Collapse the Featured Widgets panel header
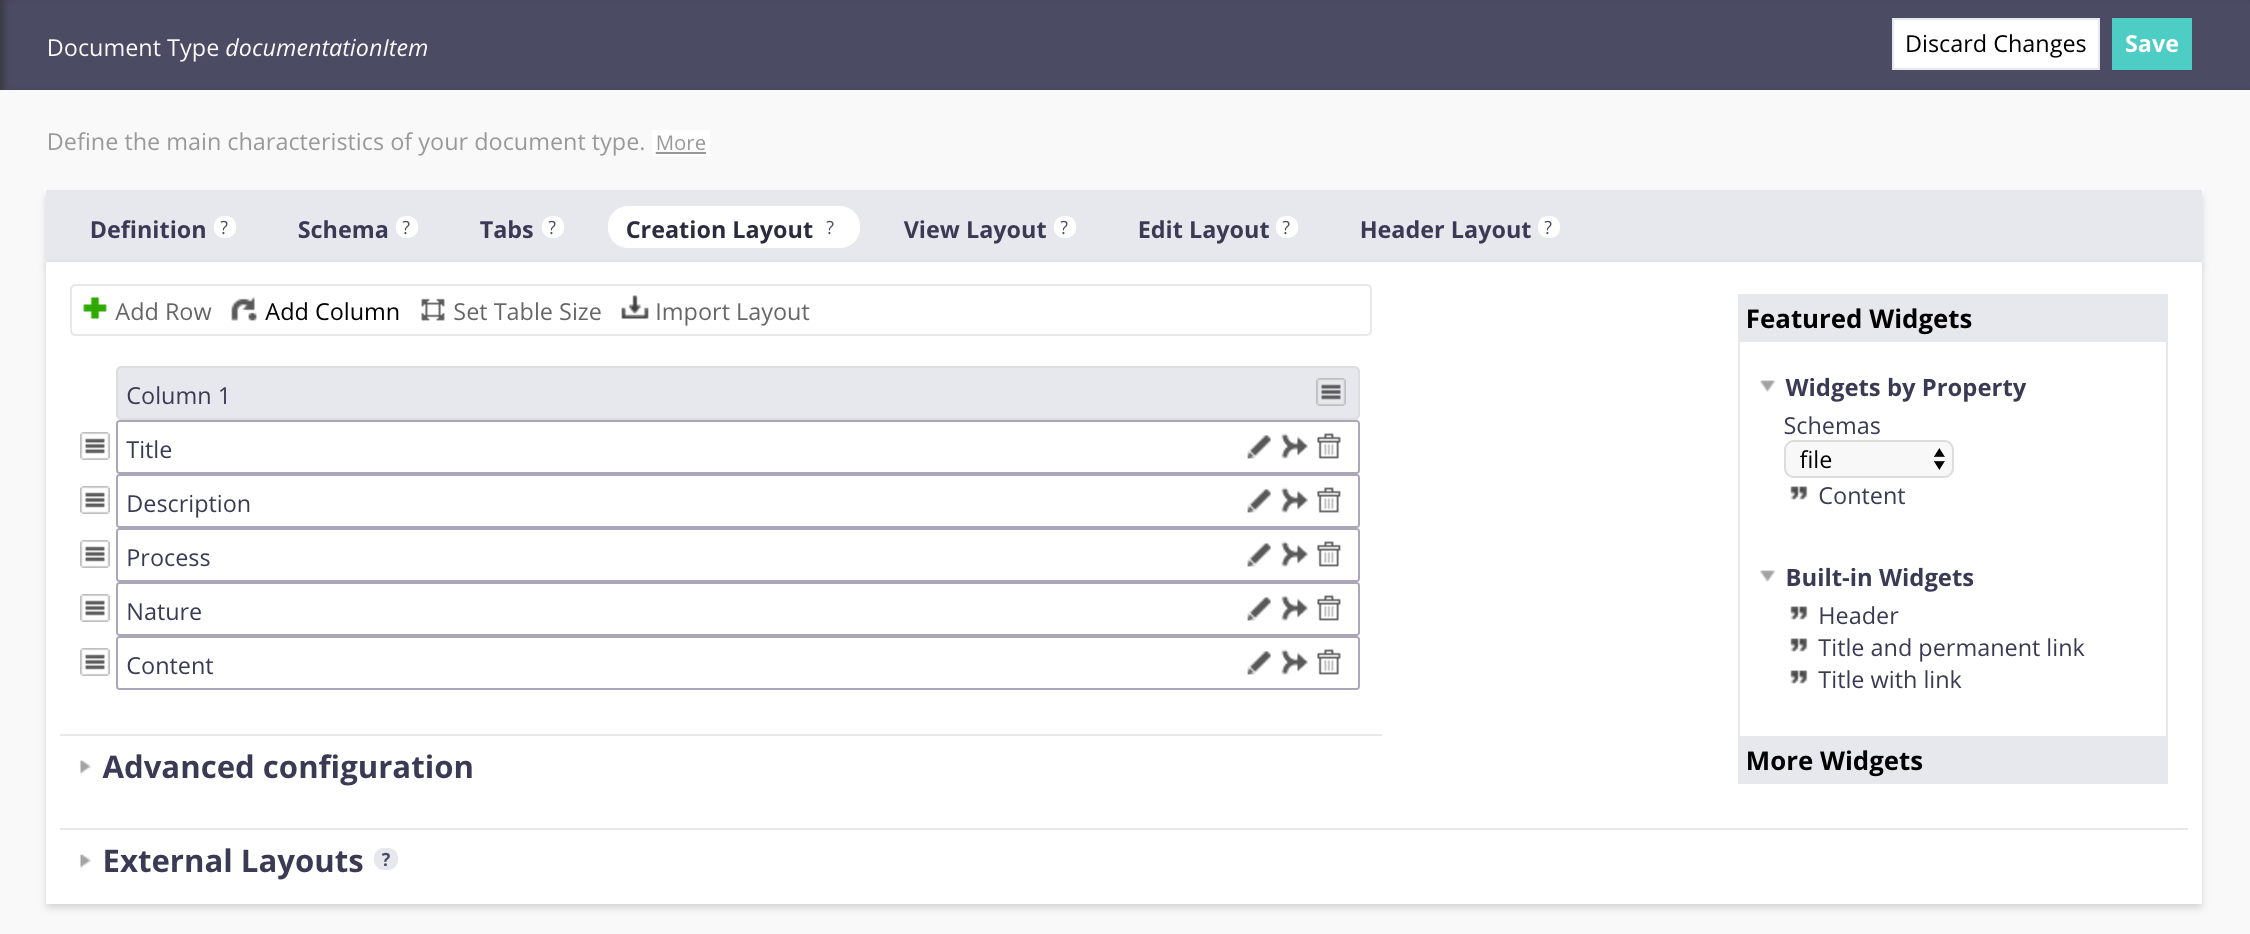 click(x=1952, y=318)
